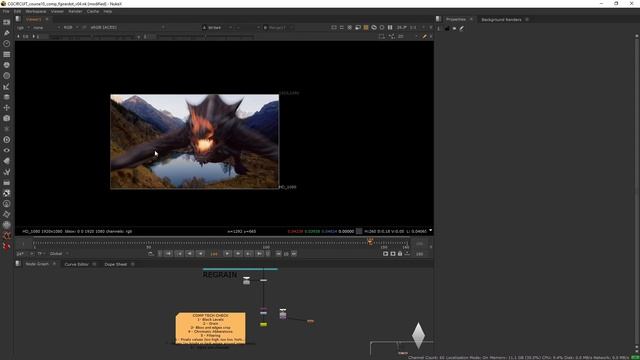Switch to the Curve Editor tab

coord(76,264)
